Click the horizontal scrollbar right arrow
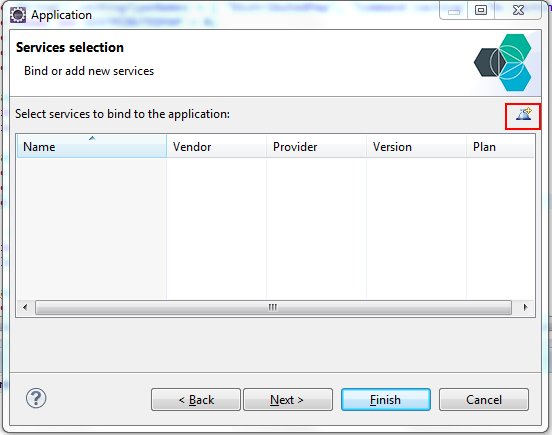 [x=525, y=308]
